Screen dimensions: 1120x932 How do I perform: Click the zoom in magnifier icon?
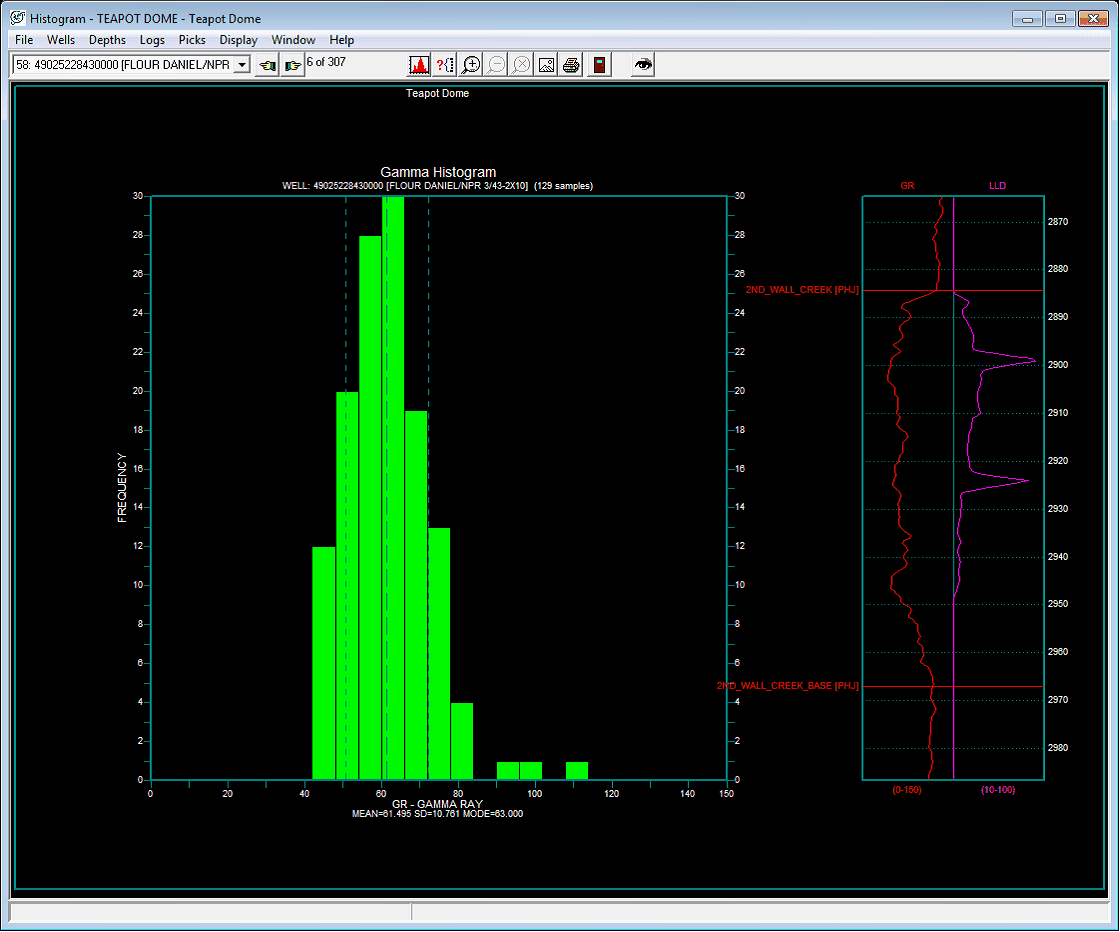[x=471, y=65]
